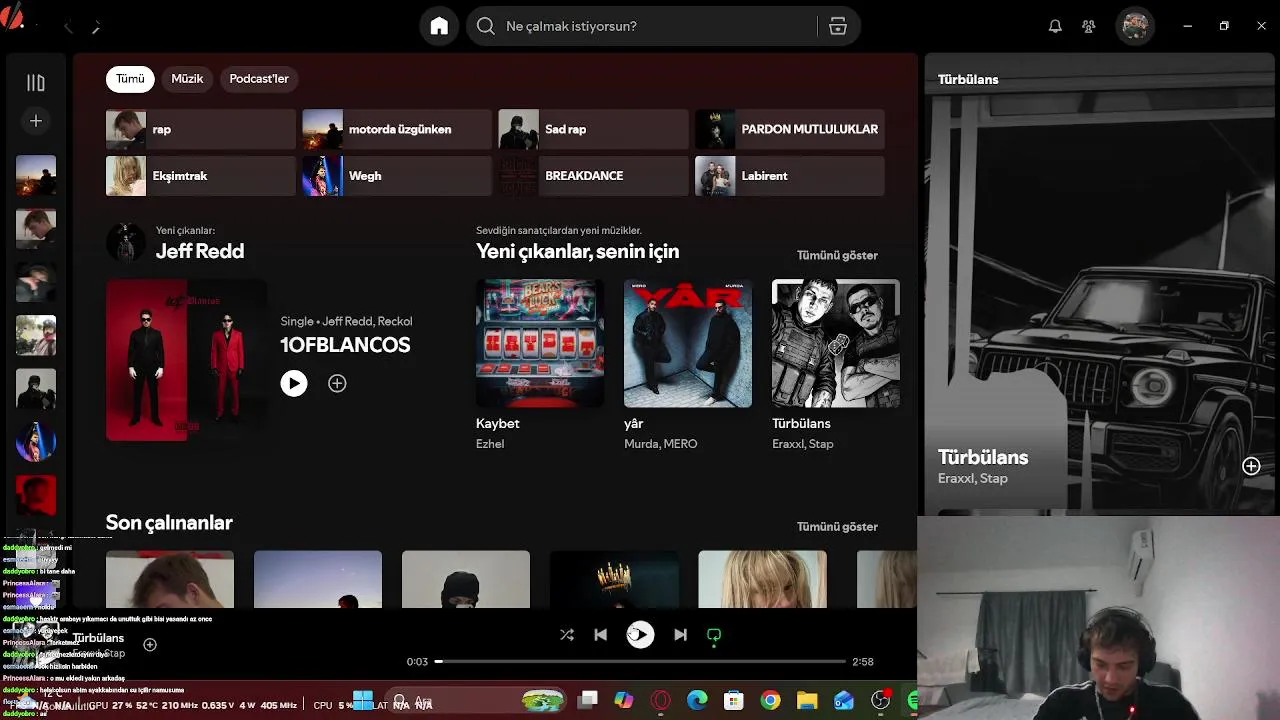The height and width of the screenshot is (720, 1280).
Task: Play the 1OFBLANCOS single
Action: click(294, 383)
